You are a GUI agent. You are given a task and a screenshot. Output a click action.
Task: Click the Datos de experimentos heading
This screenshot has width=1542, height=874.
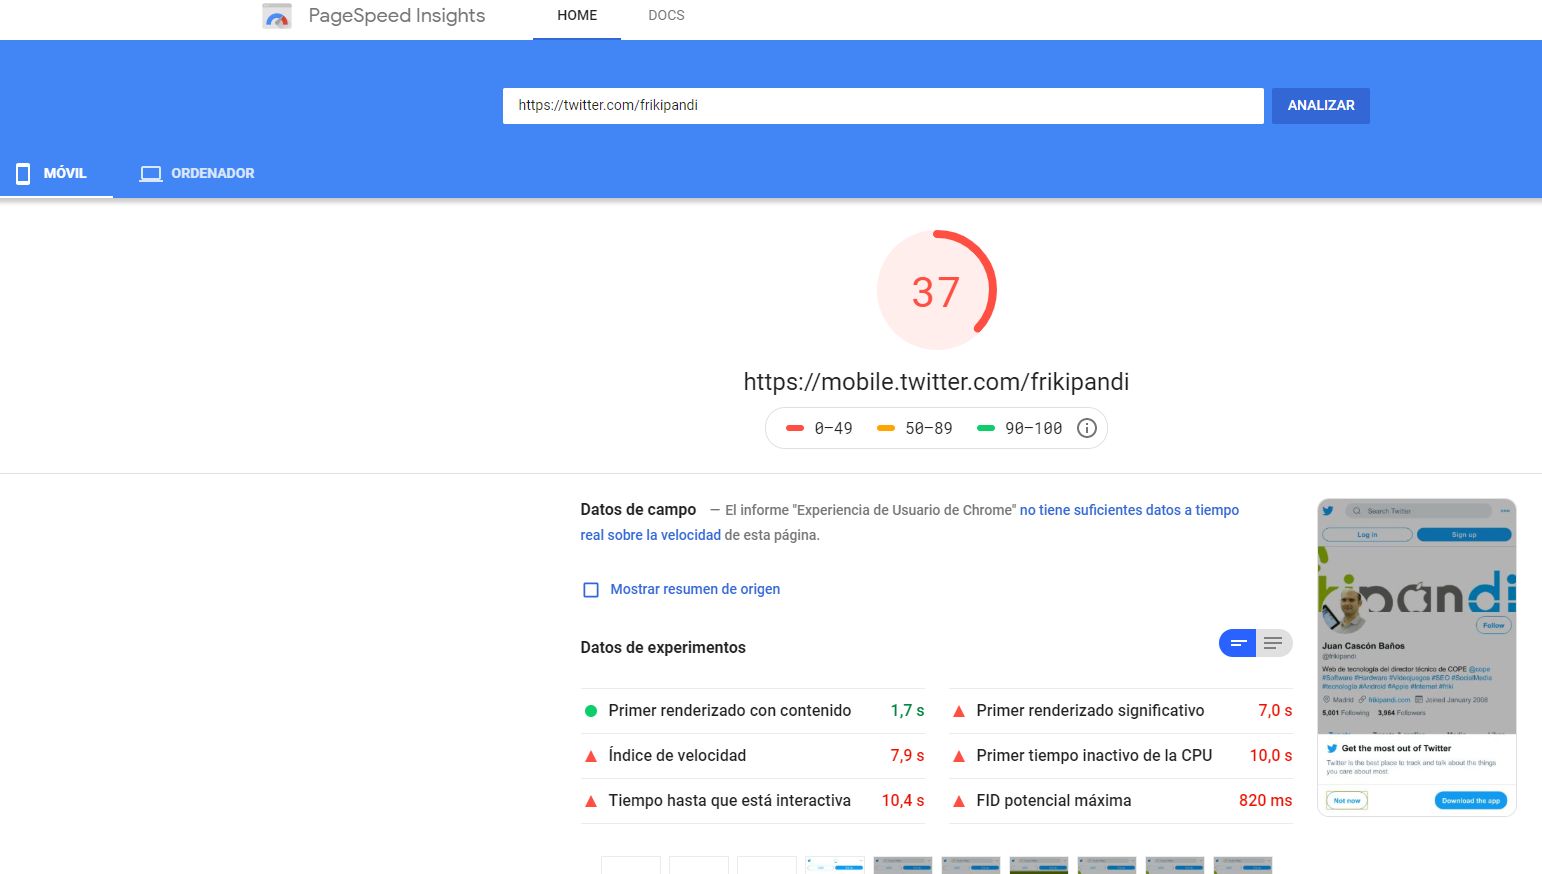(x=663, y=647)
